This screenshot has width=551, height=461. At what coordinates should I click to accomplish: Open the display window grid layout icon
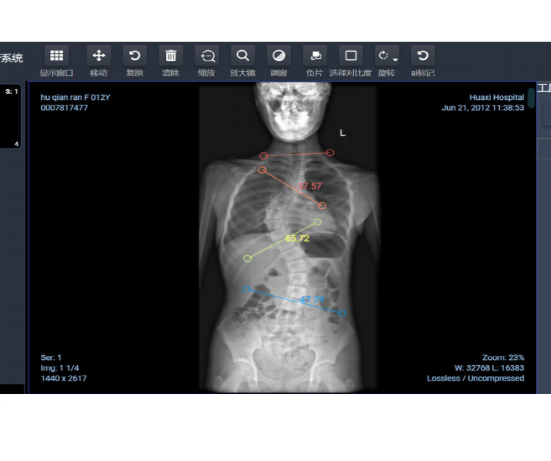coord(57,56)
